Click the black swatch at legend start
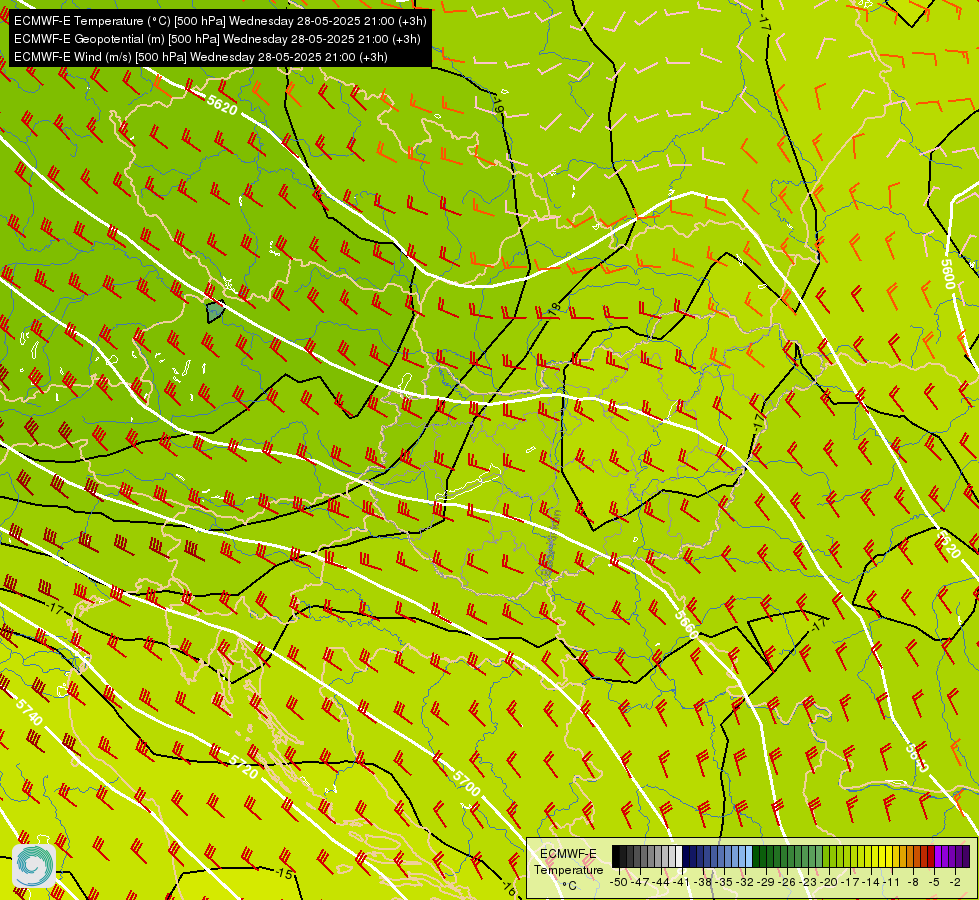979x900 pixels. tap(616, 856)
